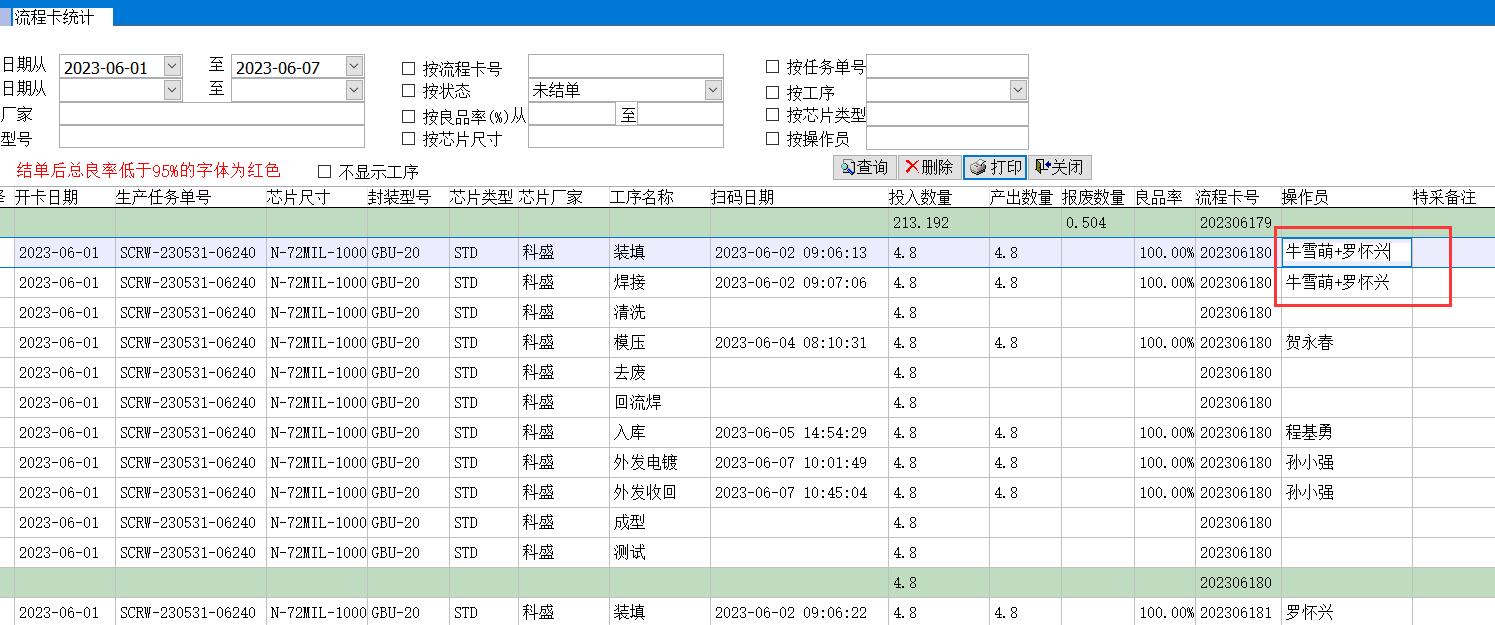
Task: Click the 查询 search button
Action: [864, 167]
